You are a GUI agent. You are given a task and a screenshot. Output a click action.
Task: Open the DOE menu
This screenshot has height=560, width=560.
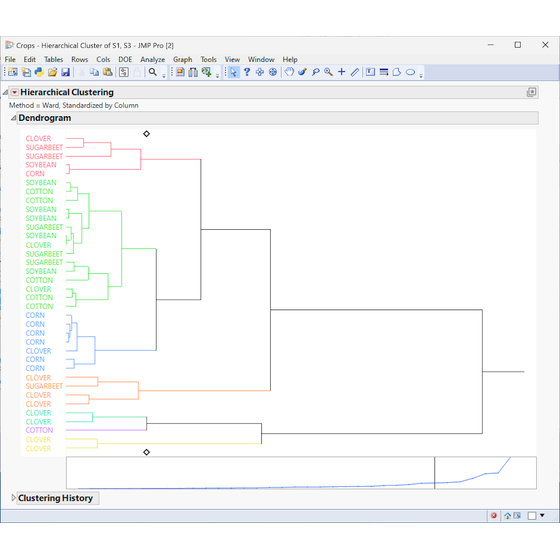[125, 60]
